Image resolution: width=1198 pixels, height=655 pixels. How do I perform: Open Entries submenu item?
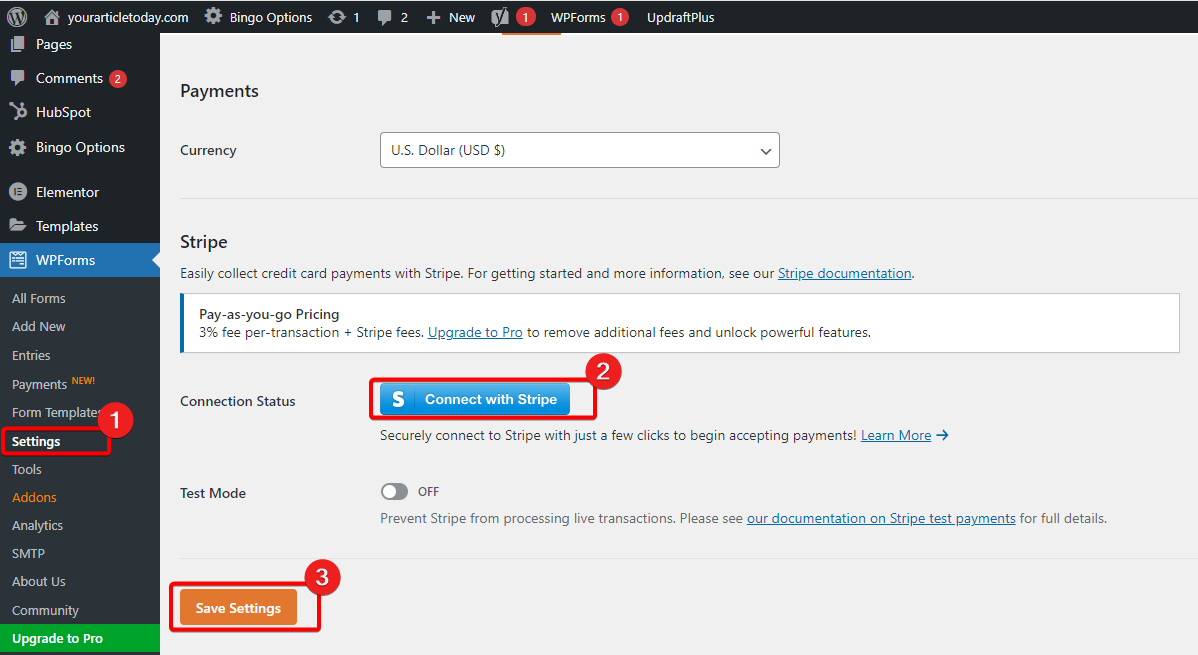31,355
